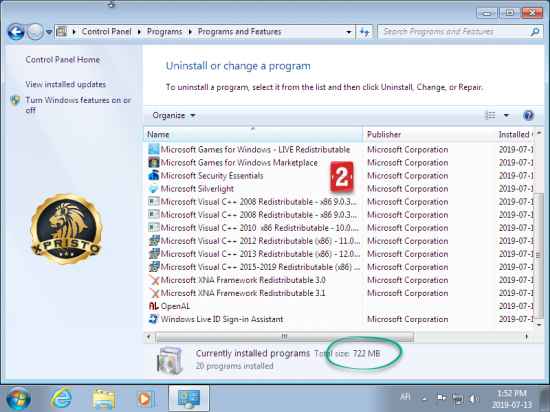Click the Control Panel breadcrumb item
This screenshot has width=550, height=412.
pyautogui.click(x=106, y=32)
